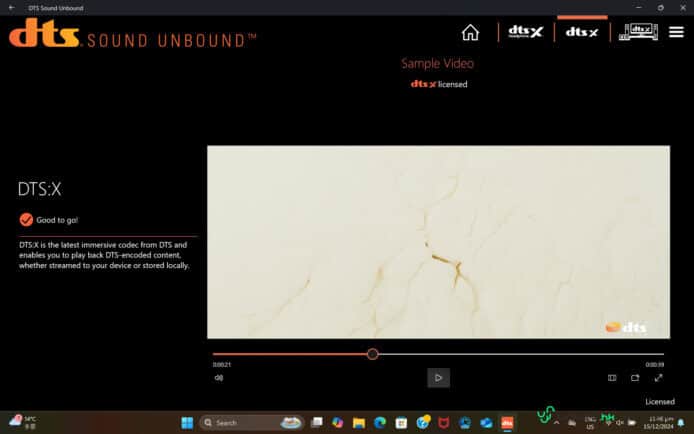
Task: Open the DTS Headphone:X tab
Action: (x=525, y=32)
